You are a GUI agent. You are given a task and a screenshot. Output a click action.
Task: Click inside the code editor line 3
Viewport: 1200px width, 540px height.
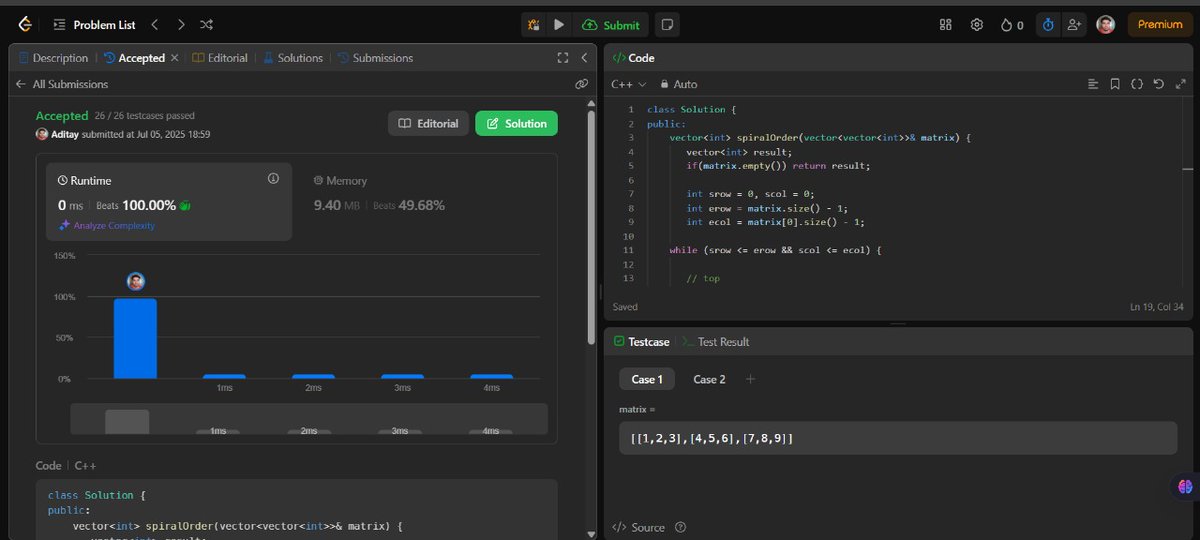tap(820, 137)
